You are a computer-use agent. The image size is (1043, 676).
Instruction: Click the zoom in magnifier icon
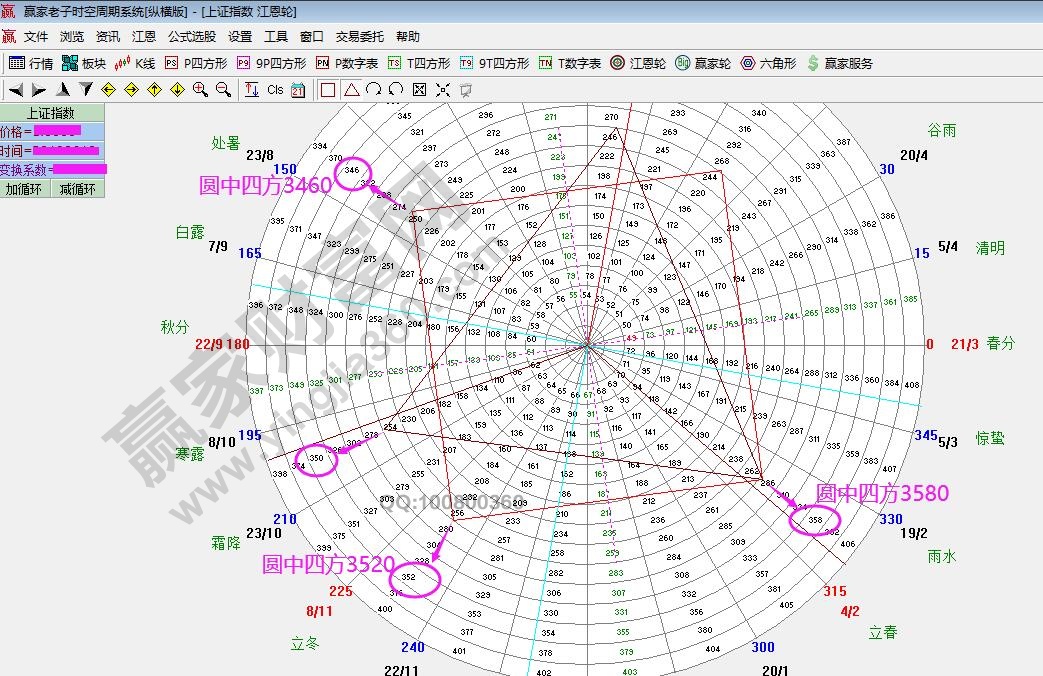200,90
